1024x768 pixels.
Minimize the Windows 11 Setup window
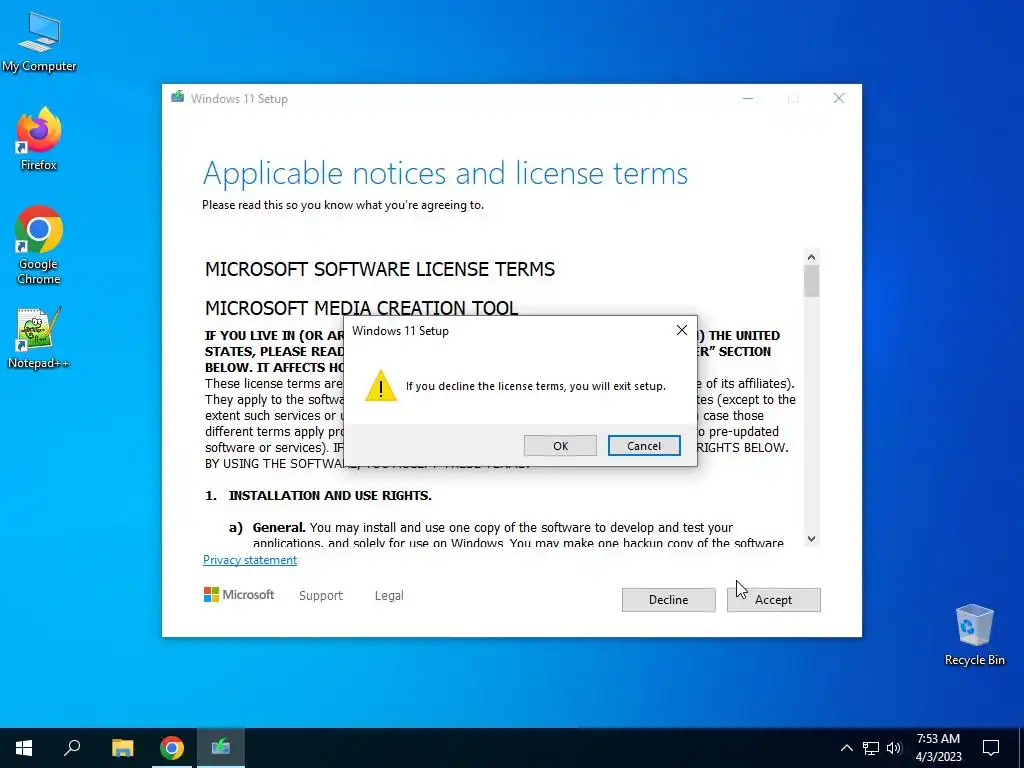[x=748, y=99]
